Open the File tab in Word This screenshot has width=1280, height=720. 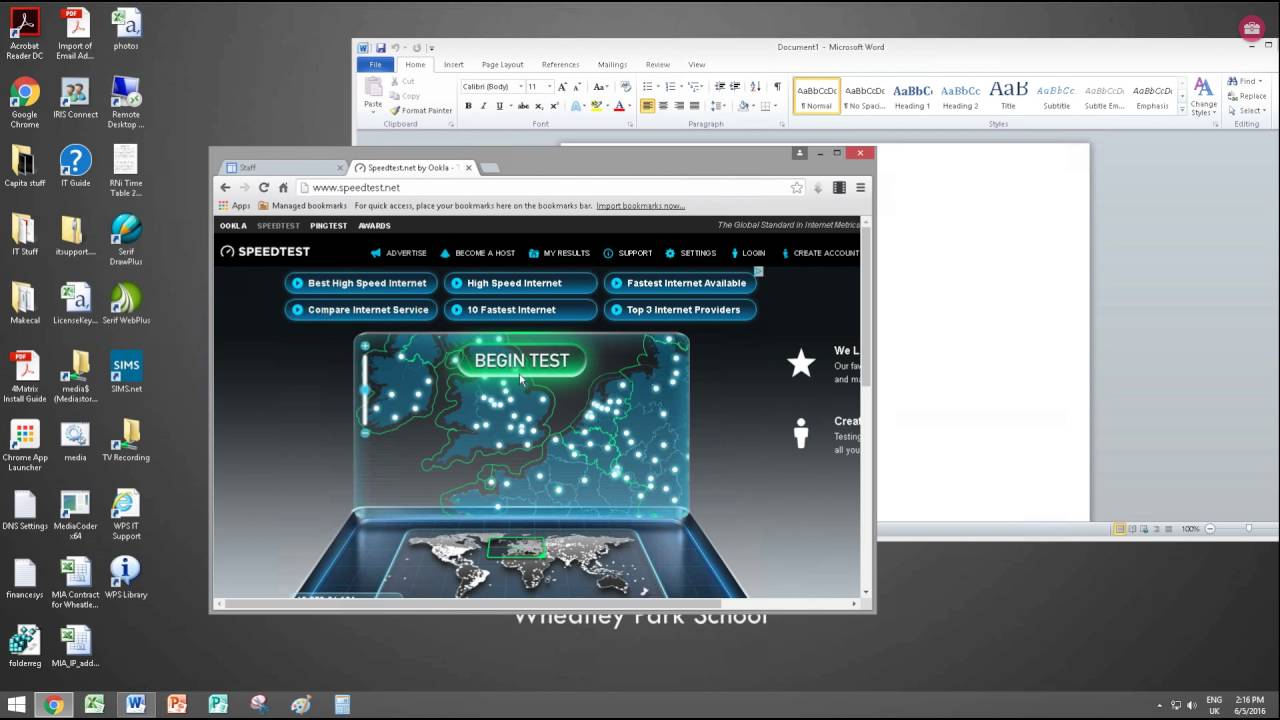point(375,64)
